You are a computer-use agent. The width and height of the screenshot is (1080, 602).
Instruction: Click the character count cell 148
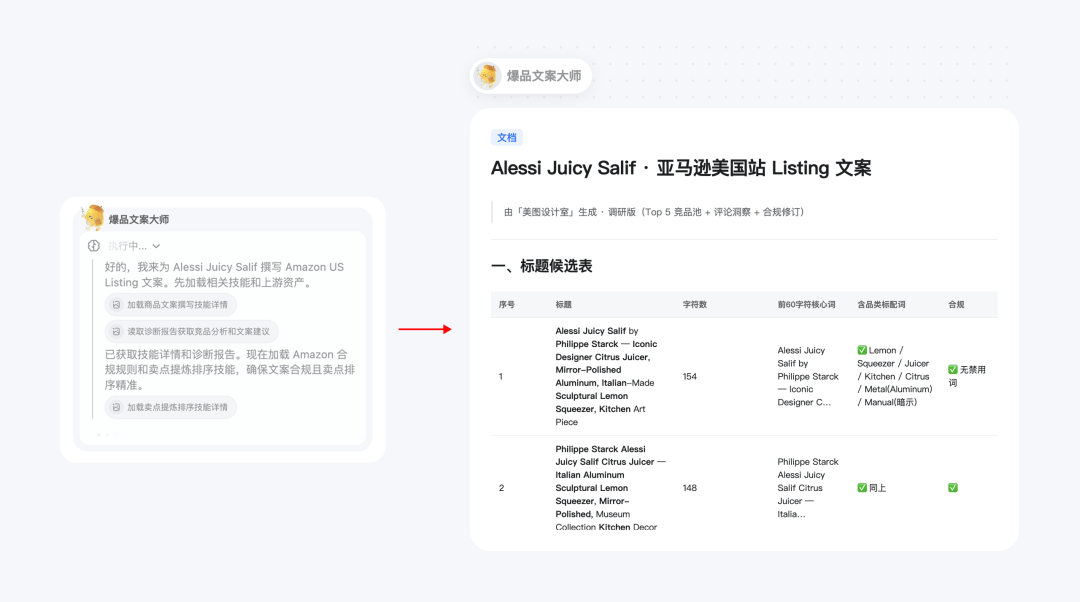click(x=689, y=488)
